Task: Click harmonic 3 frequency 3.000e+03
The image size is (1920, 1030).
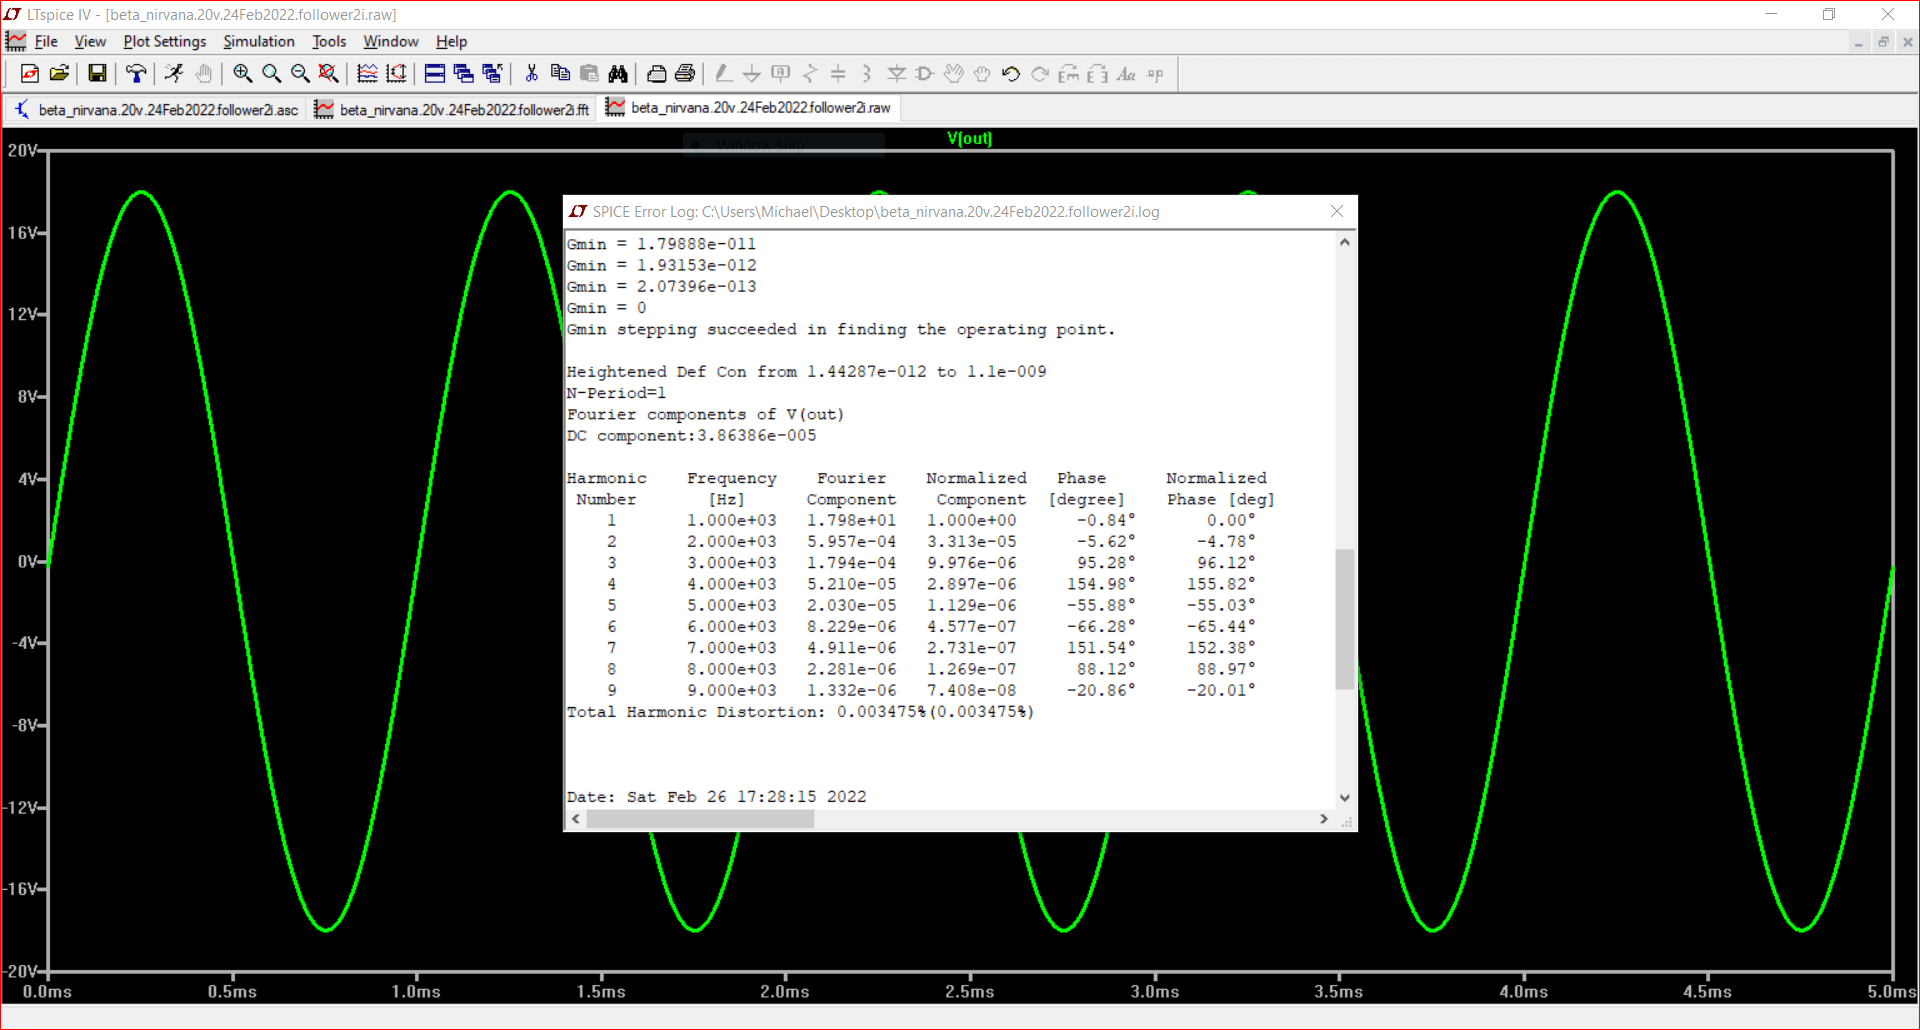Action: 731,563
